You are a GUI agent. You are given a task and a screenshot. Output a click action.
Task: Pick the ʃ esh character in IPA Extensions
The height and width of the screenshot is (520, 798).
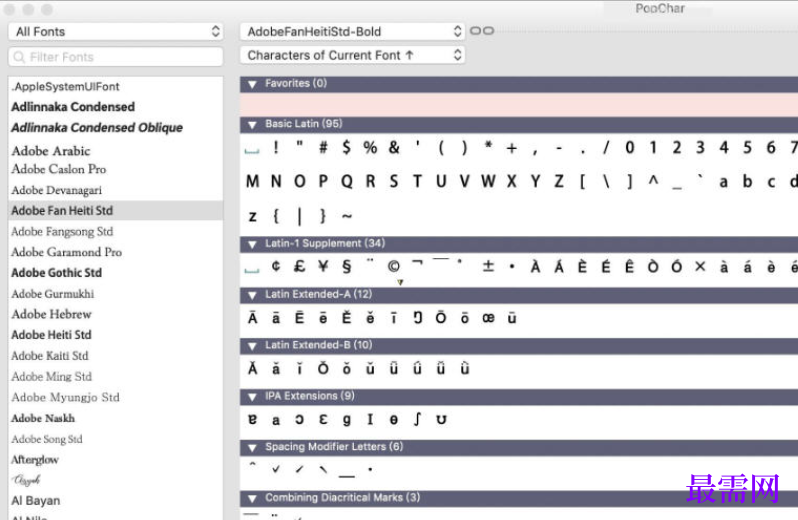[x=417, y=419]
